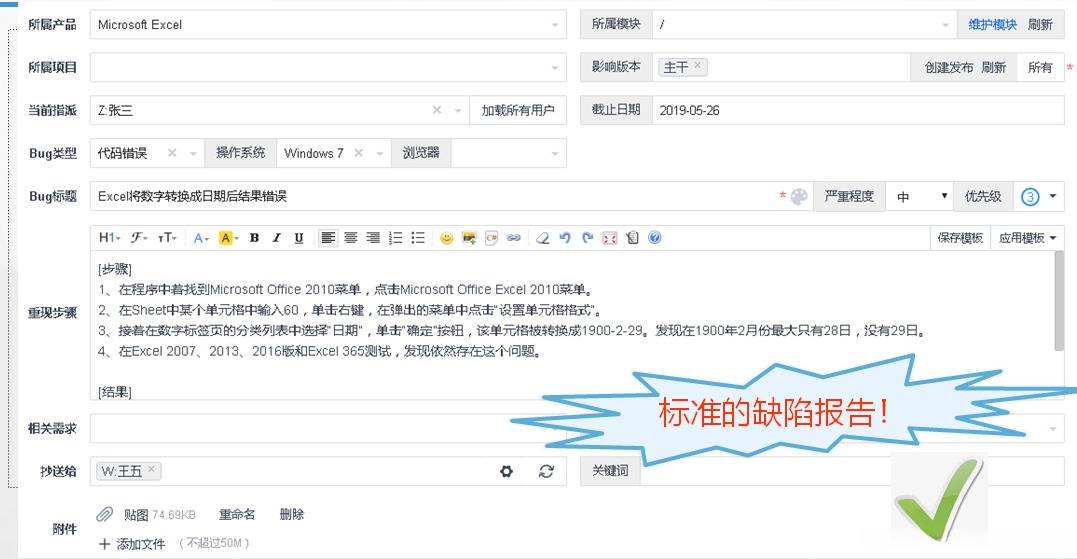Open the operating system dropdown showing Windows 7
This screenshot has height=559, width=1077.
pos(333,153)
